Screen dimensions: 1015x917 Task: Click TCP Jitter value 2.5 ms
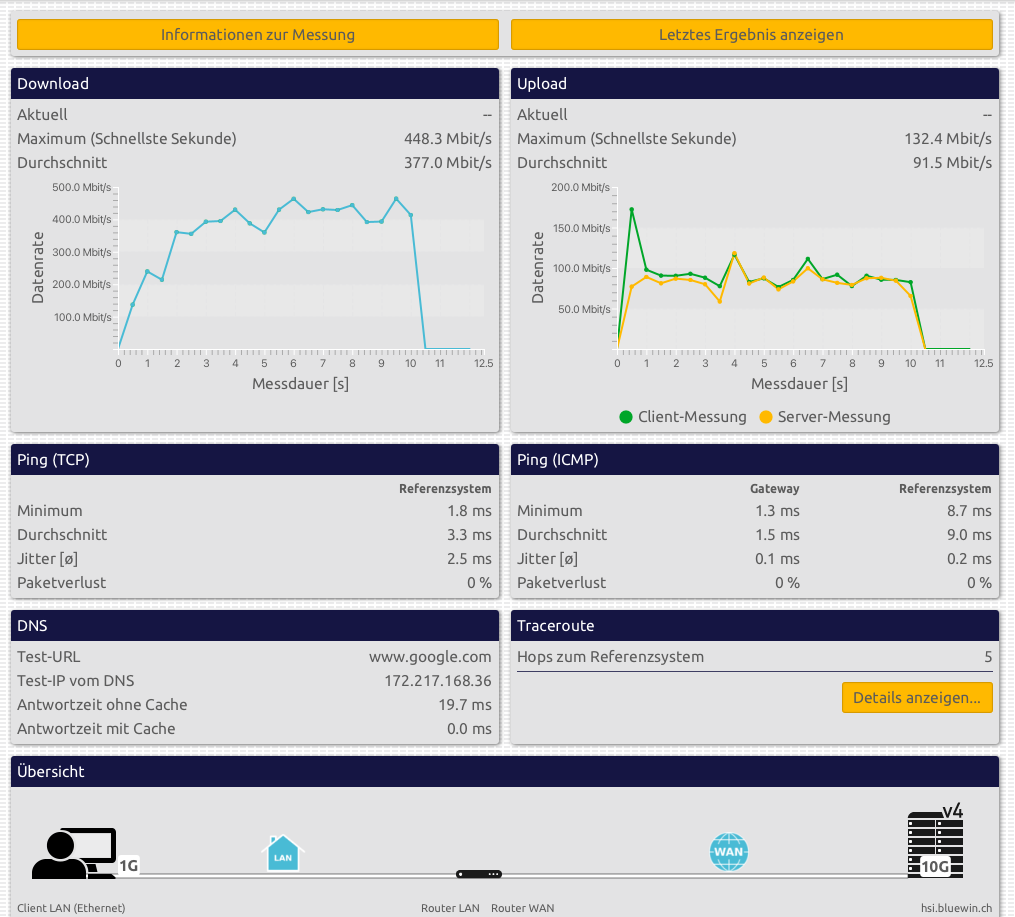(469, 558)
